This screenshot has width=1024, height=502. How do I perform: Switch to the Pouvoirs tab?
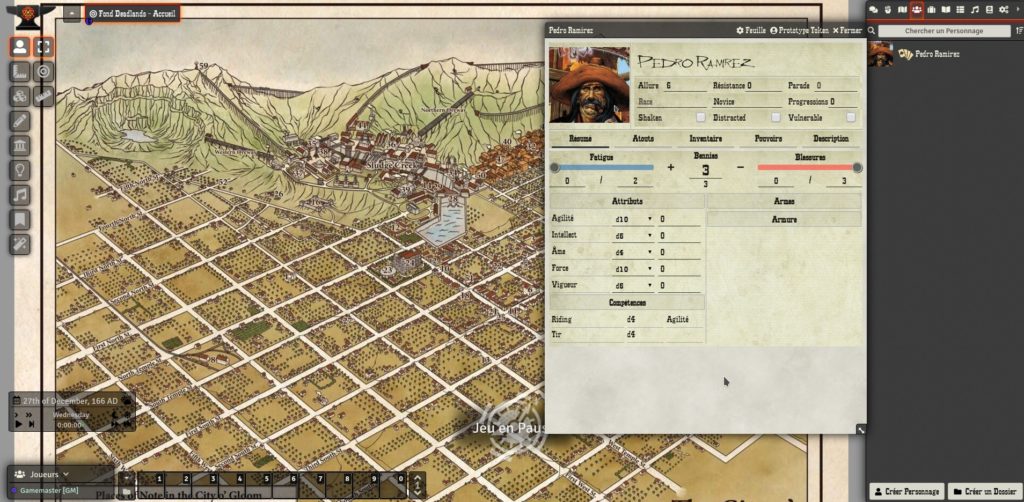click(769, 139)
